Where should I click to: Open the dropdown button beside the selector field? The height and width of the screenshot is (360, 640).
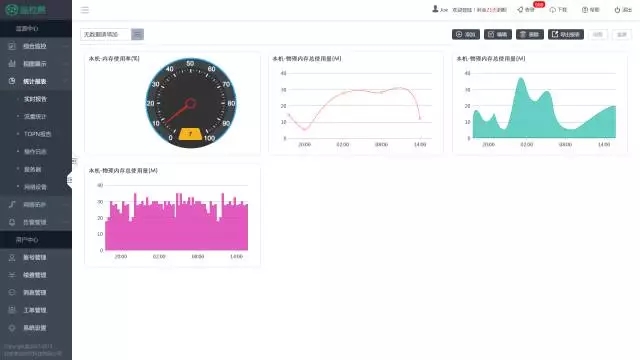click(x=137, y=34)
